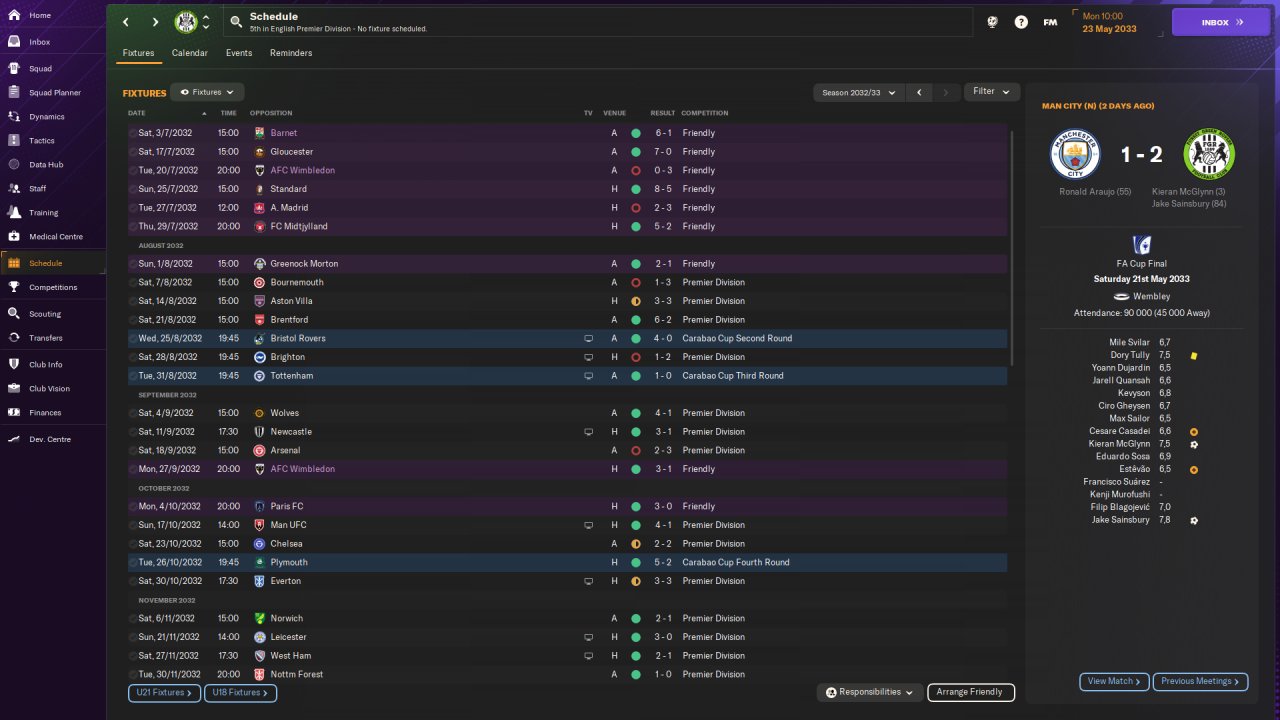Click the purple INBOX continue button

coord(1220,22)
